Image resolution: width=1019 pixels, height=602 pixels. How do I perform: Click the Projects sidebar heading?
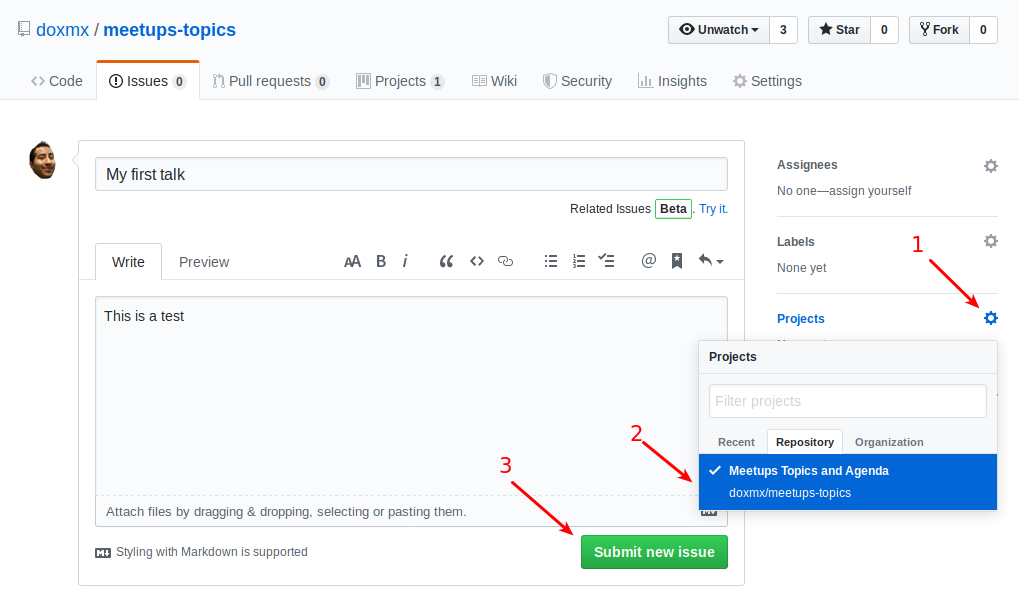(x=801, y=319)
